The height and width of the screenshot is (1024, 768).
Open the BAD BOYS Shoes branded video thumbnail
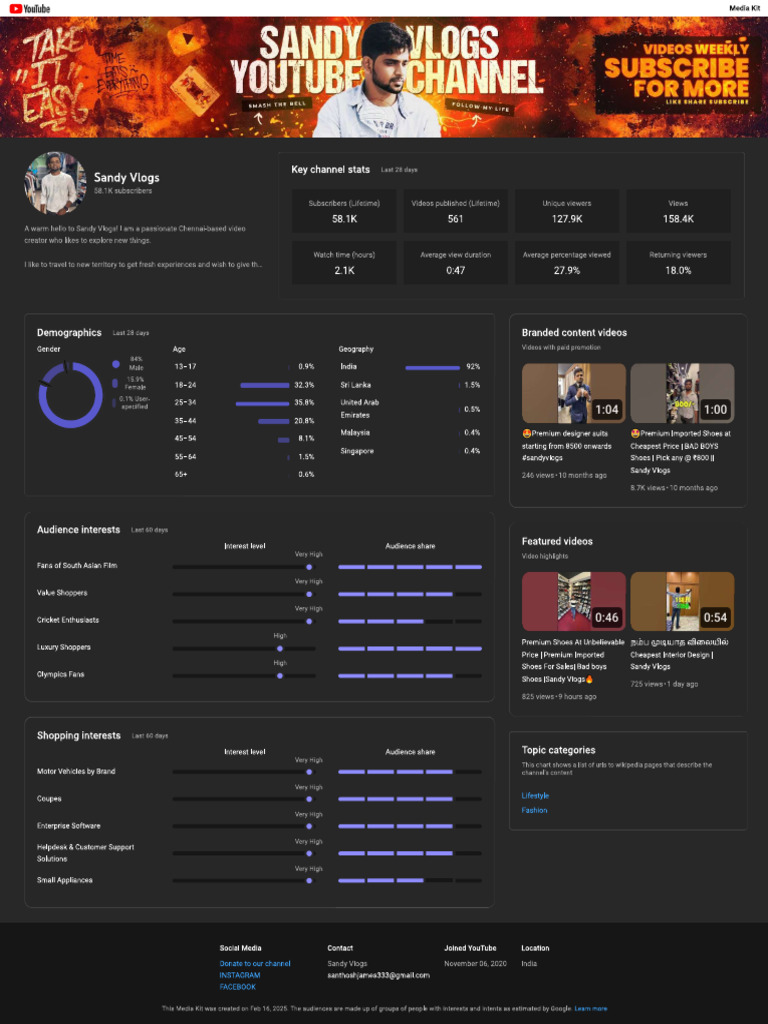click(x=682, y=393)
